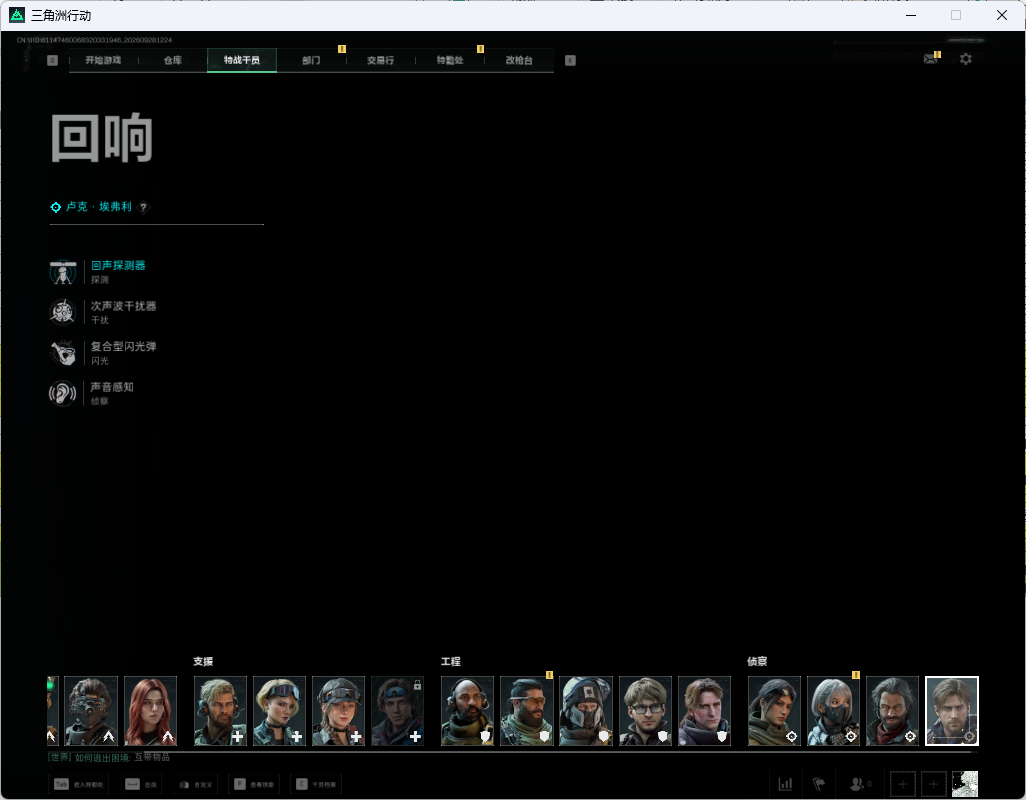The height and width of the screenshot is (800, 1026).
Task: Select the bald bearded engineer portrait
Action: click(x=468, y=711)
